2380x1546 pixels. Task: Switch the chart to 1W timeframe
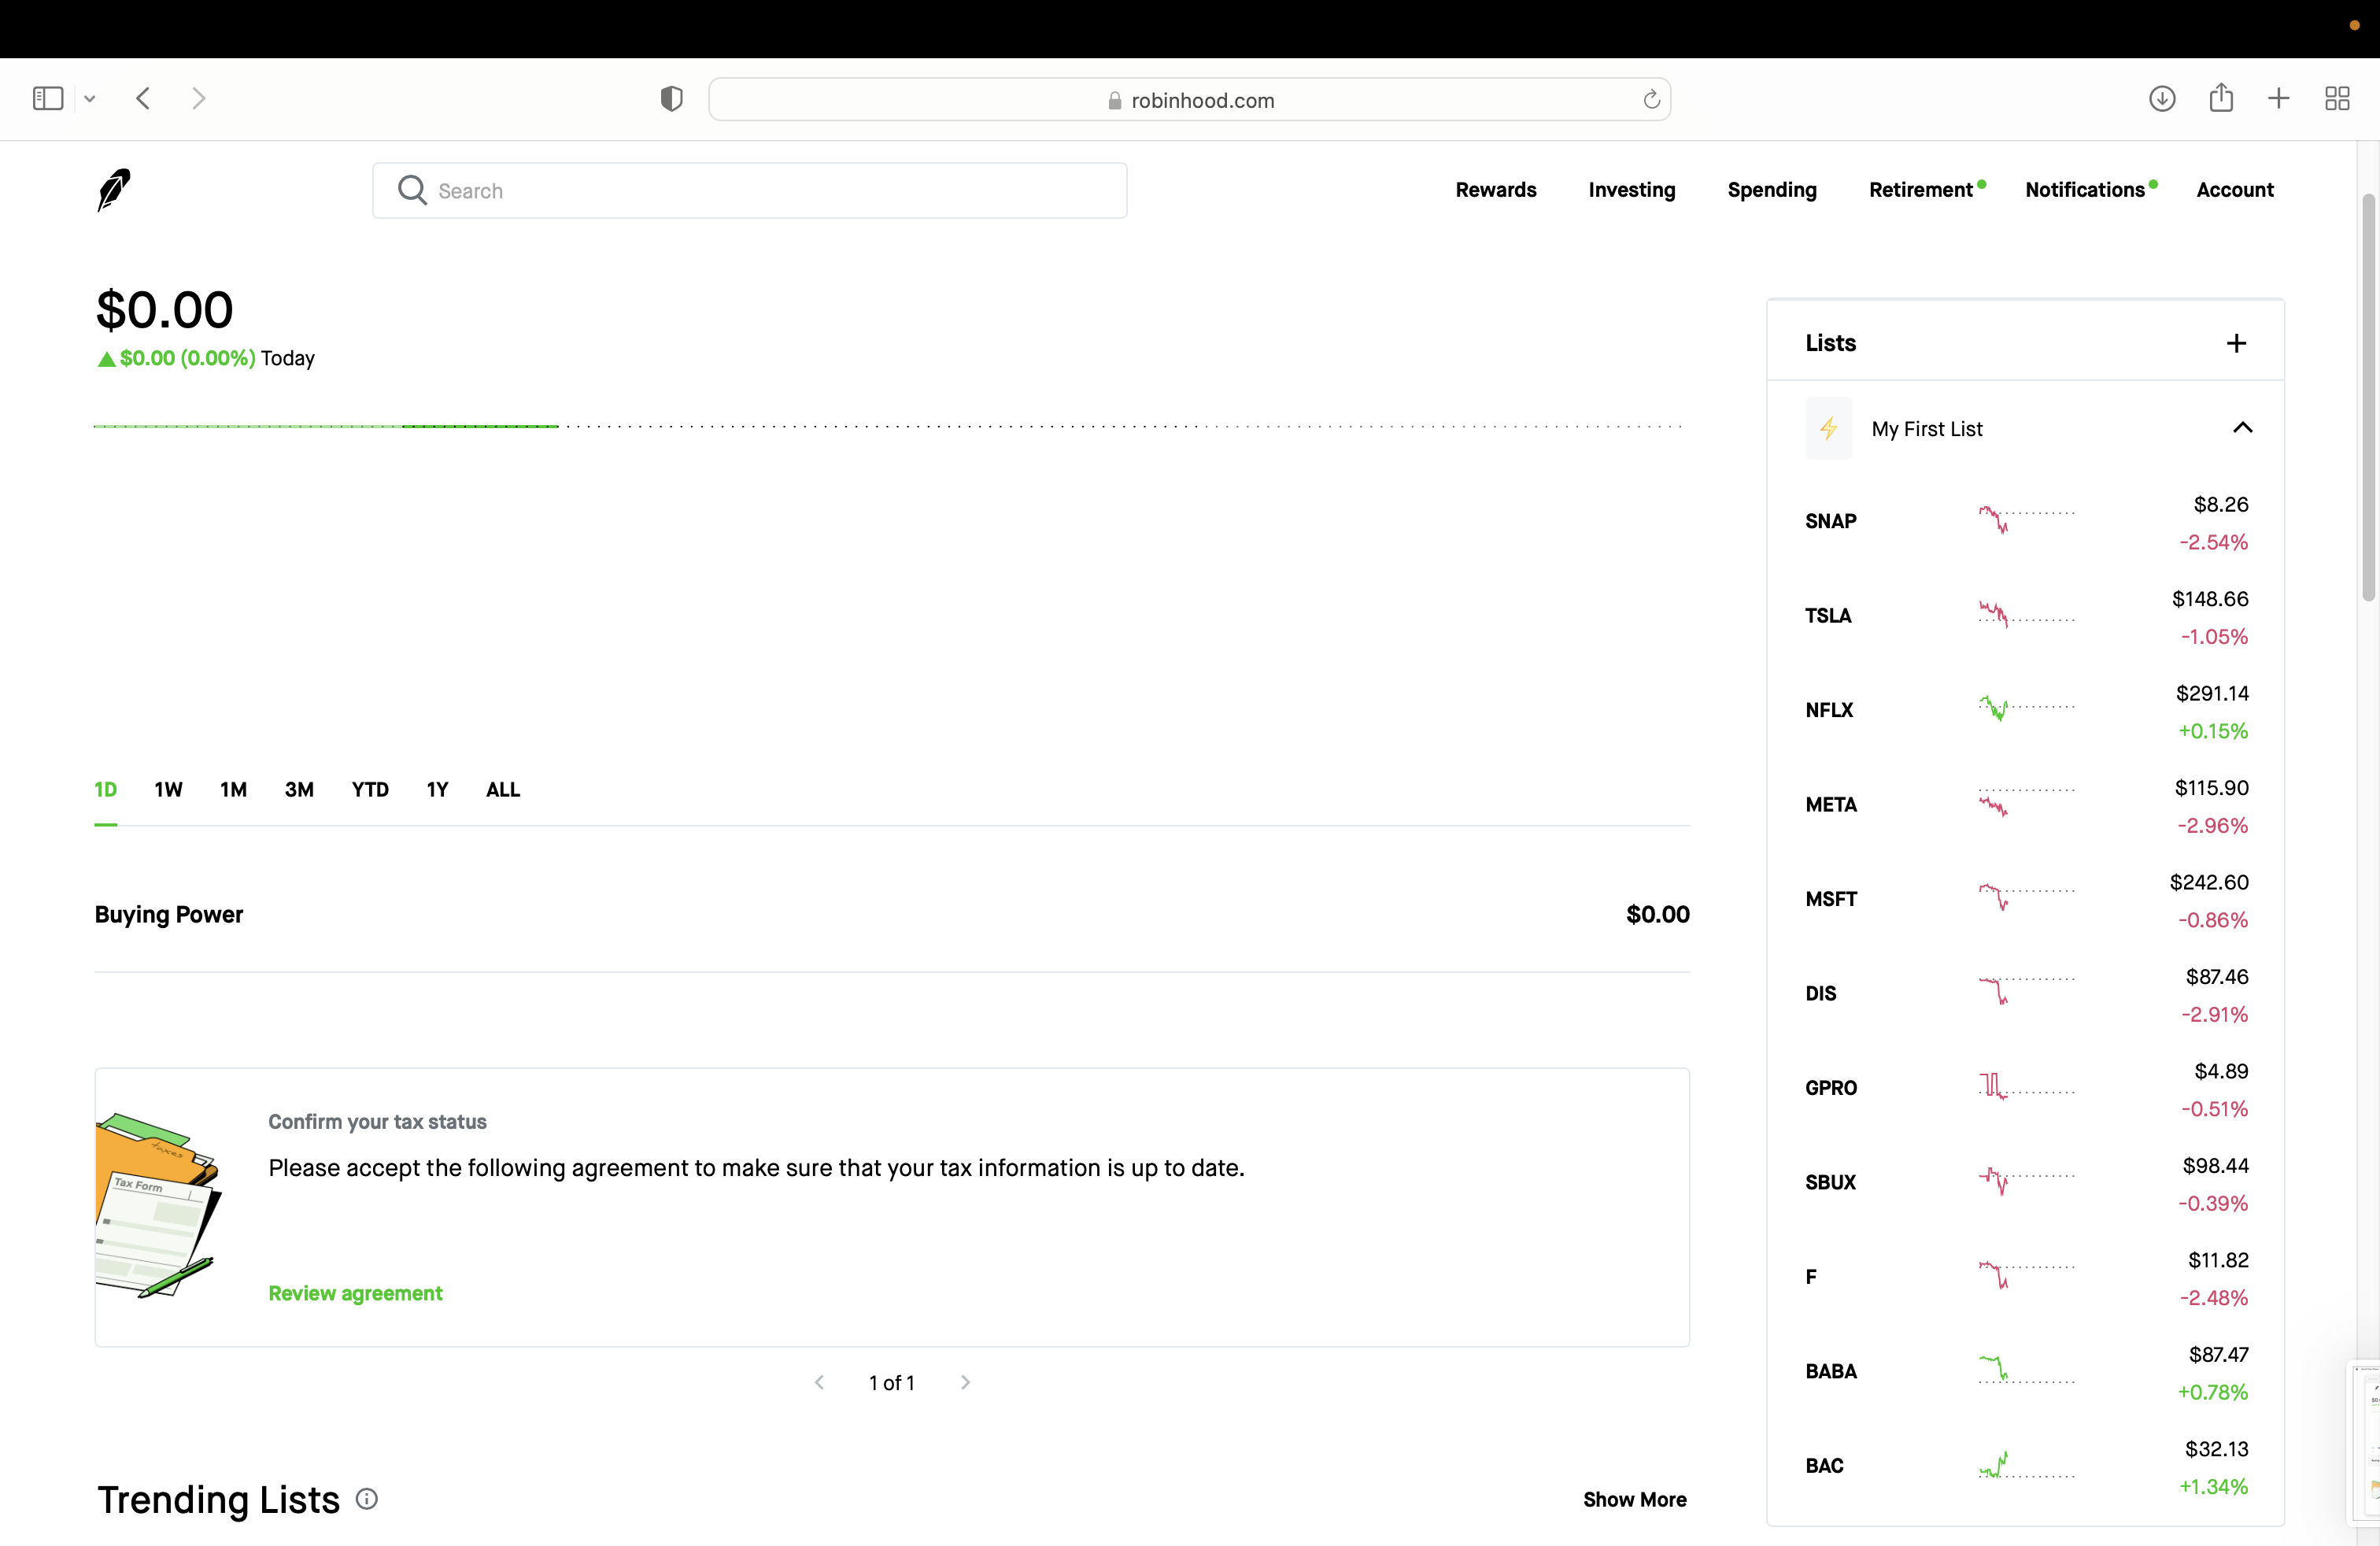168,789
